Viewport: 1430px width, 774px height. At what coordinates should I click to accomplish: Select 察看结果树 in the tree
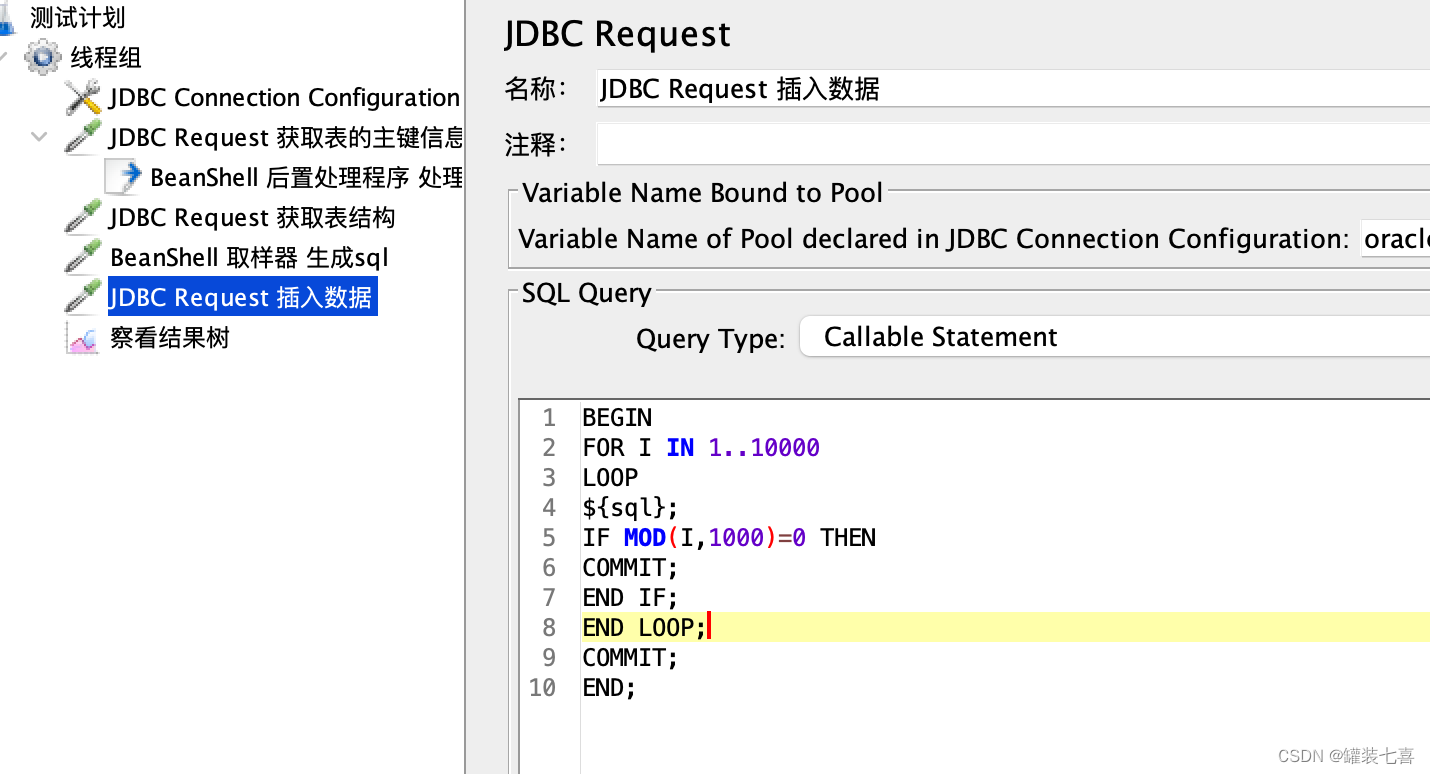tap(170, 338)
